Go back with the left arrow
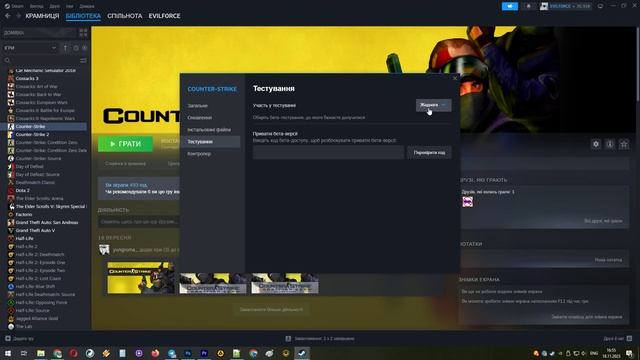Viewport: 640px width, 360px height. pyautogui.click(x=7, y=16)
